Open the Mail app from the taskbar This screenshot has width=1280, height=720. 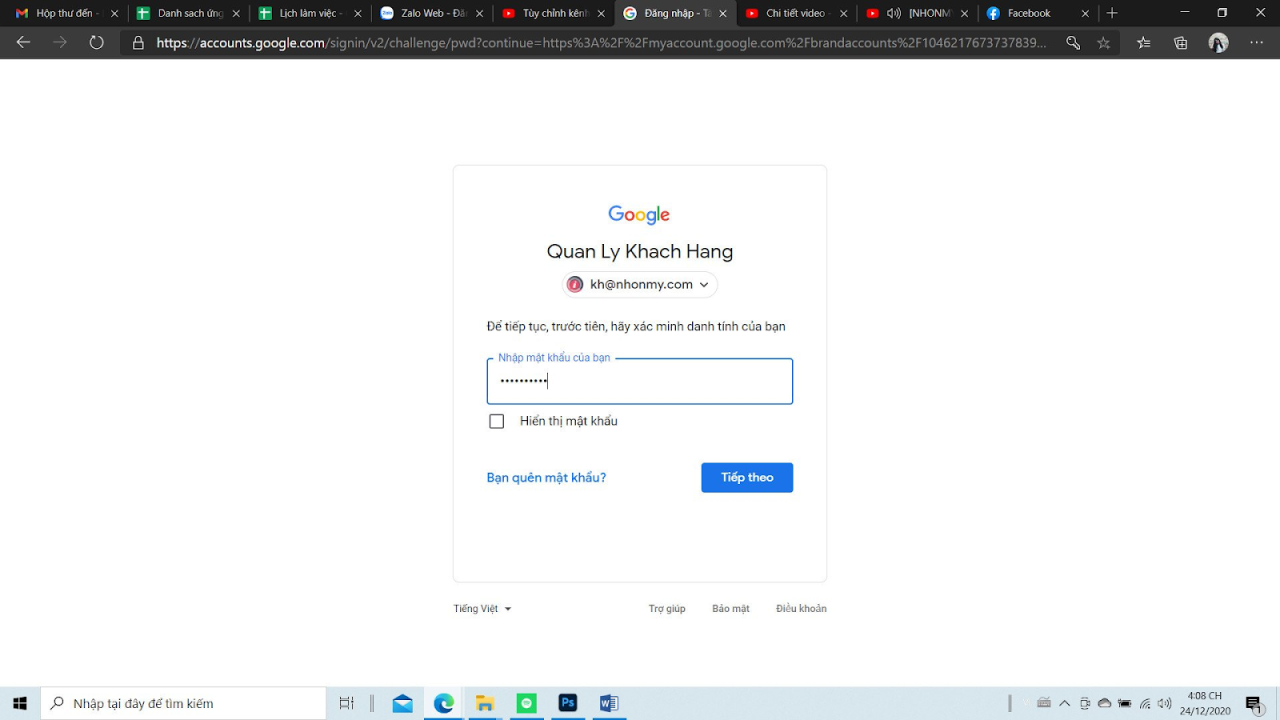point(403,703)
